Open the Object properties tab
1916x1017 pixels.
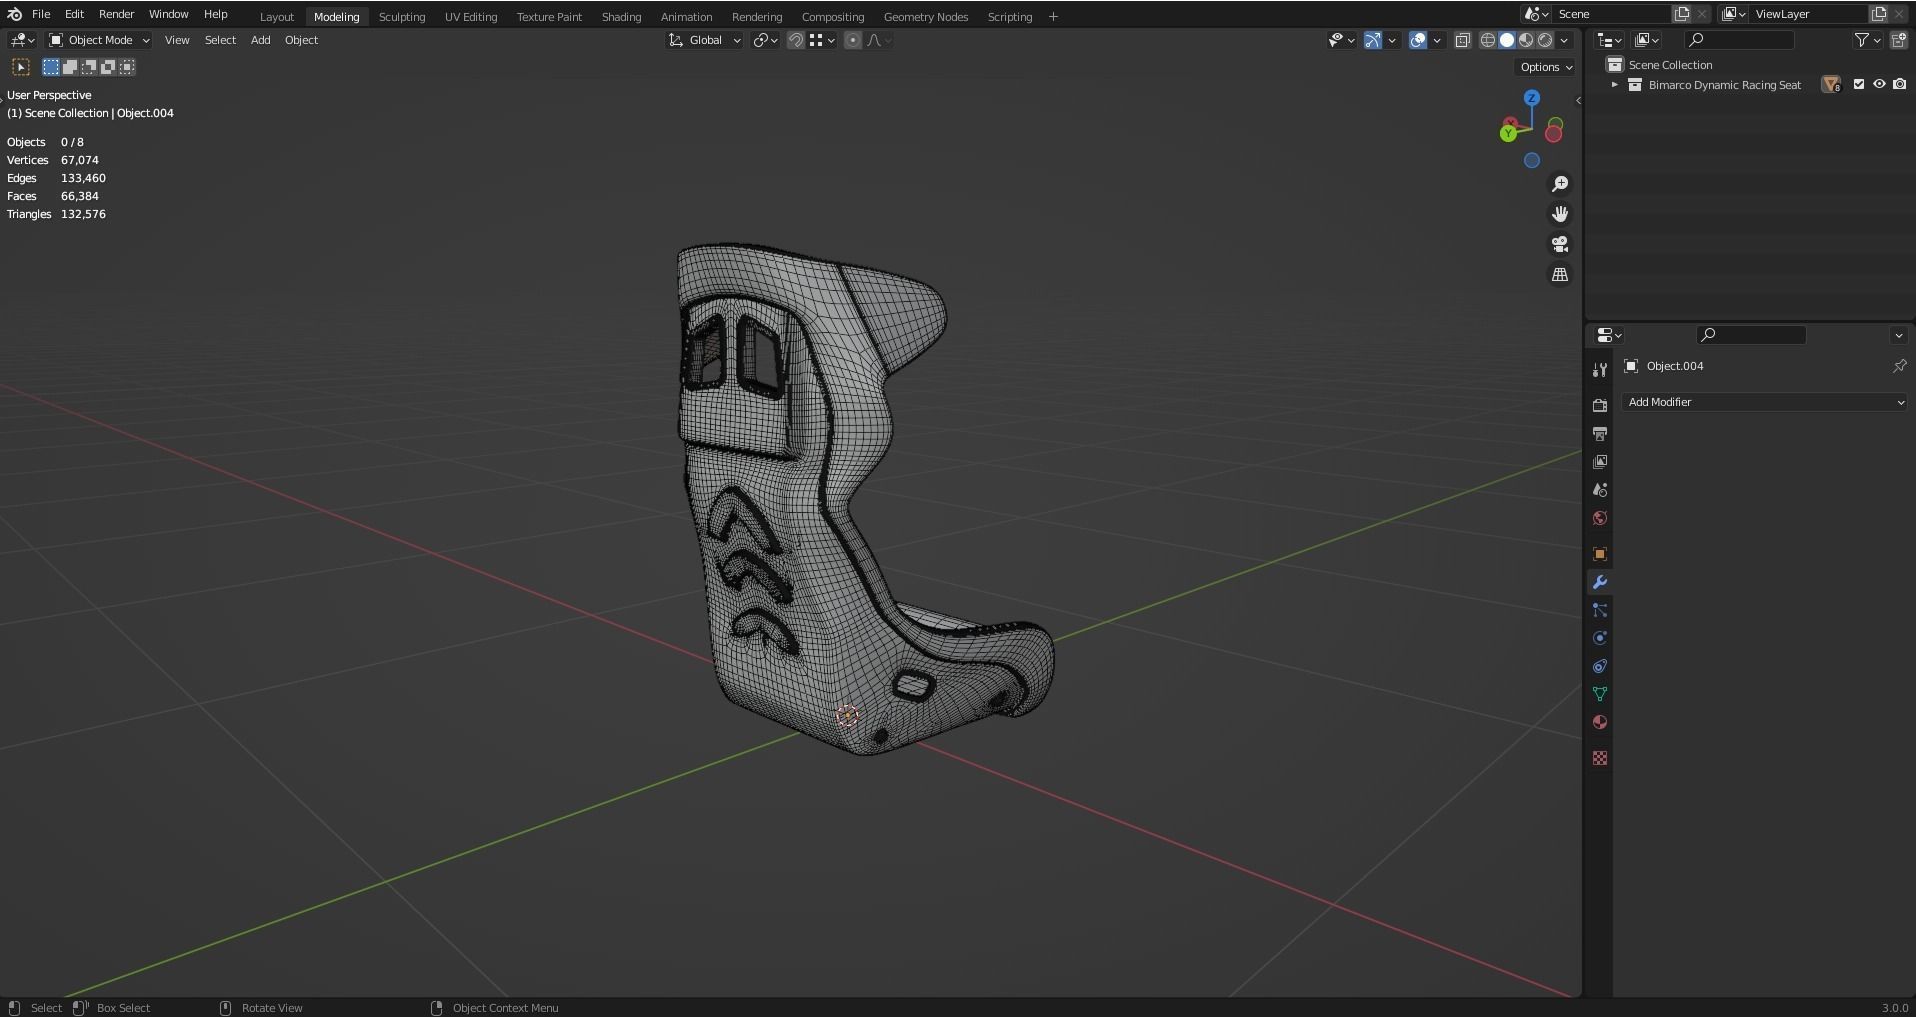tap(1600, 554)
